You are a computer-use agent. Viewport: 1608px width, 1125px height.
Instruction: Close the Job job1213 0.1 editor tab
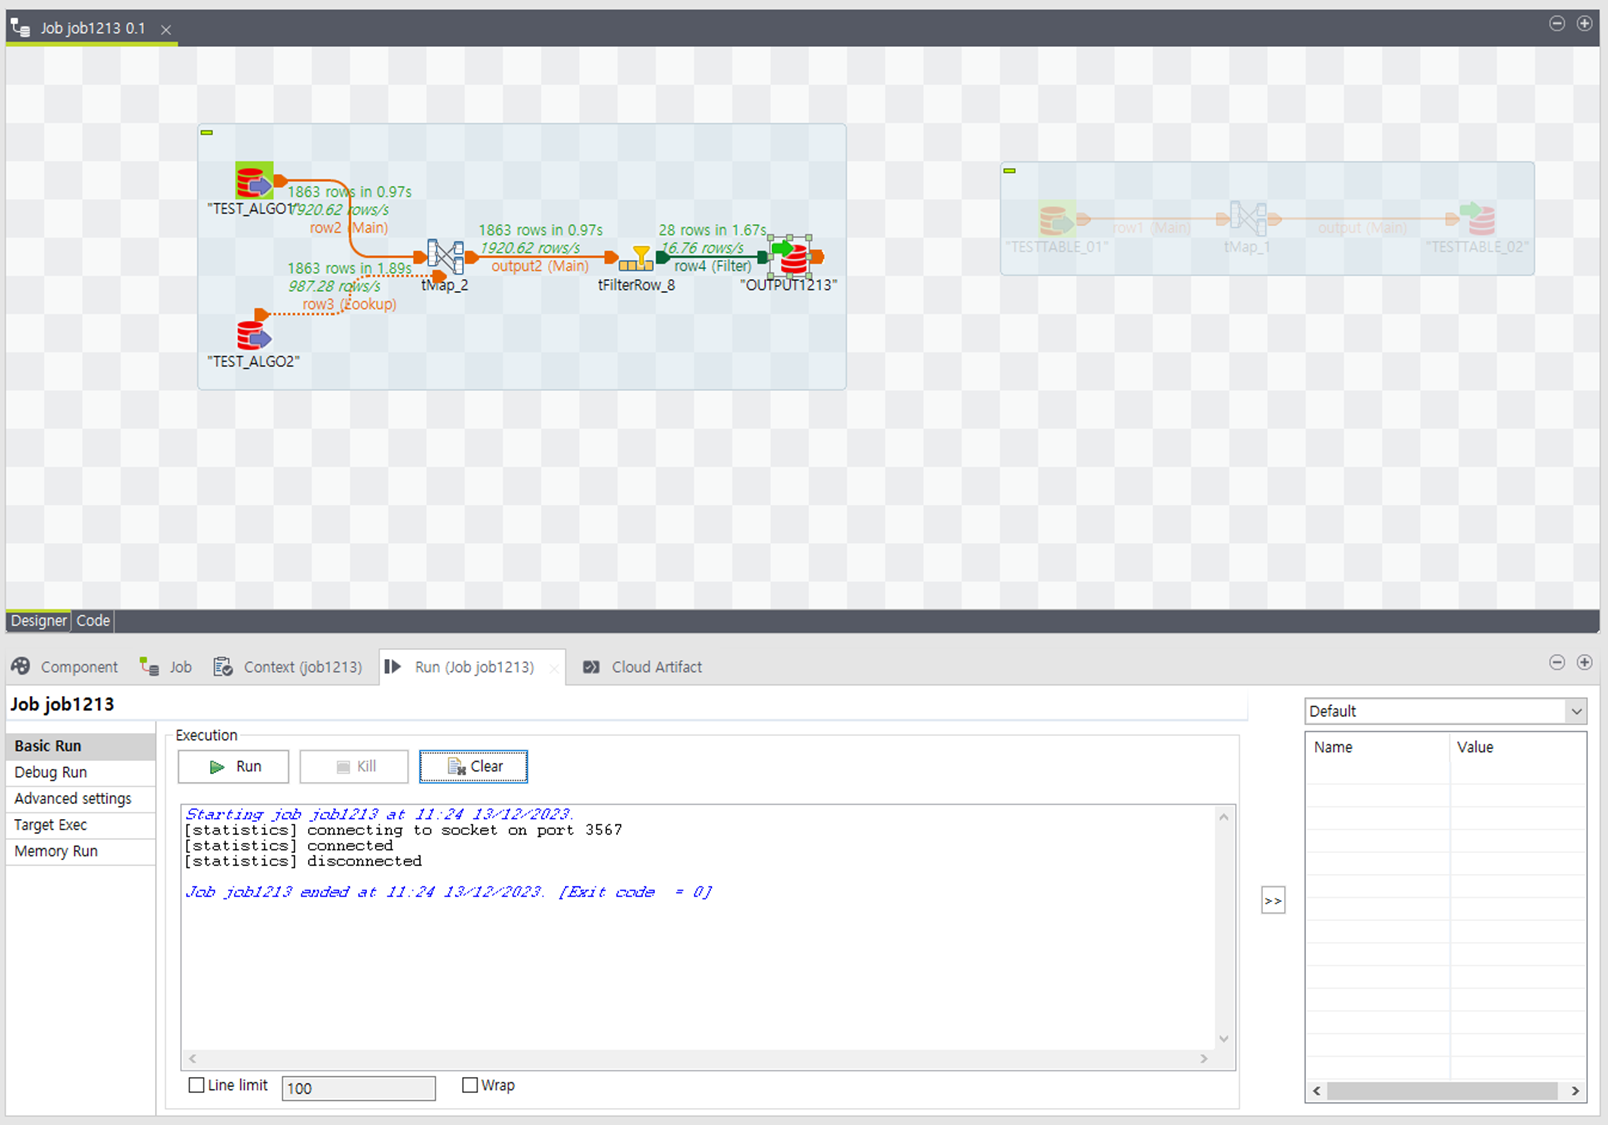pyautogui.click(x=166, y=30)
